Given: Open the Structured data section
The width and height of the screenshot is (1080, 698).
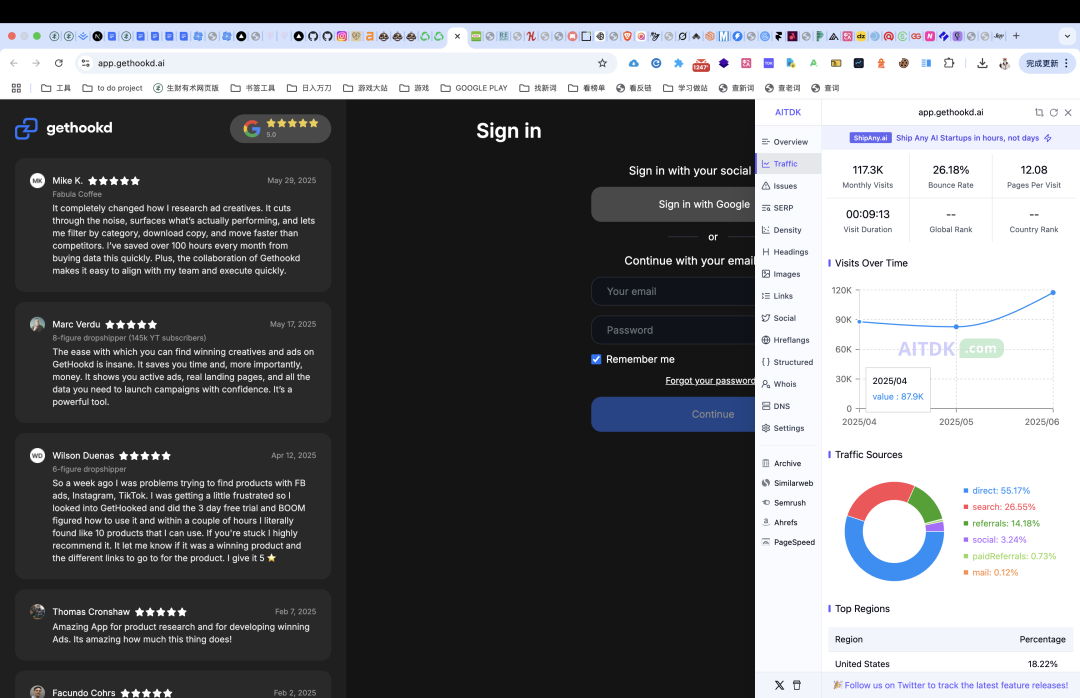Looking at the screenshot, I should click(787, 362).
